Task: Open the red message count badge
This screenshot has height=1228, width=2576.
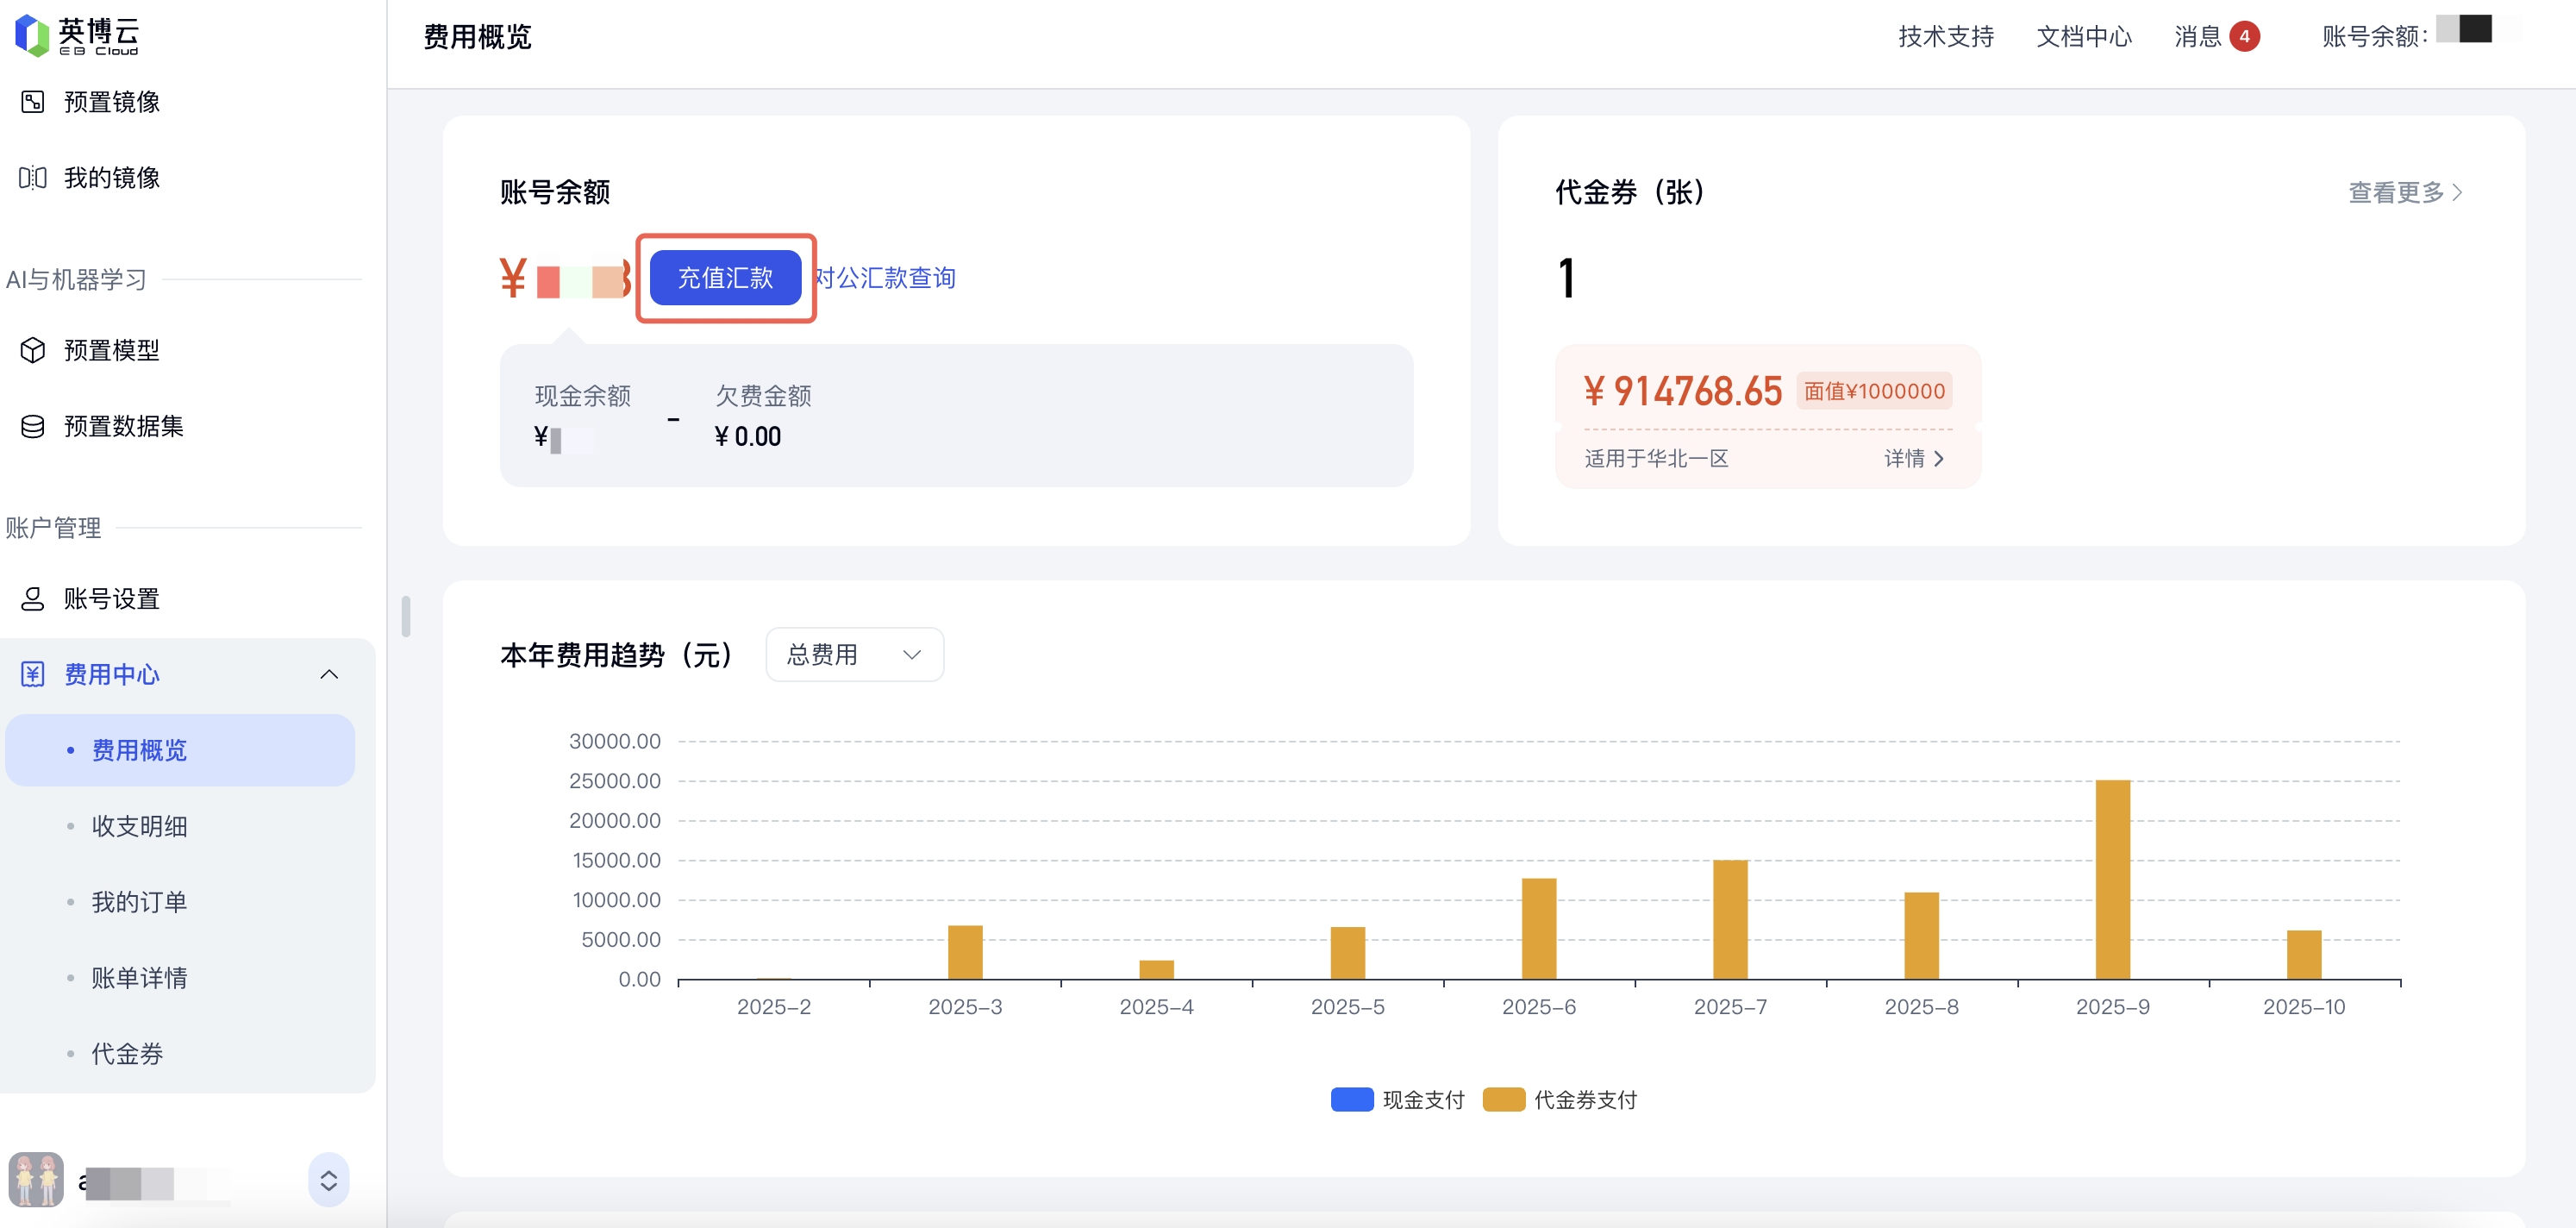Action: coord(2244,37)
